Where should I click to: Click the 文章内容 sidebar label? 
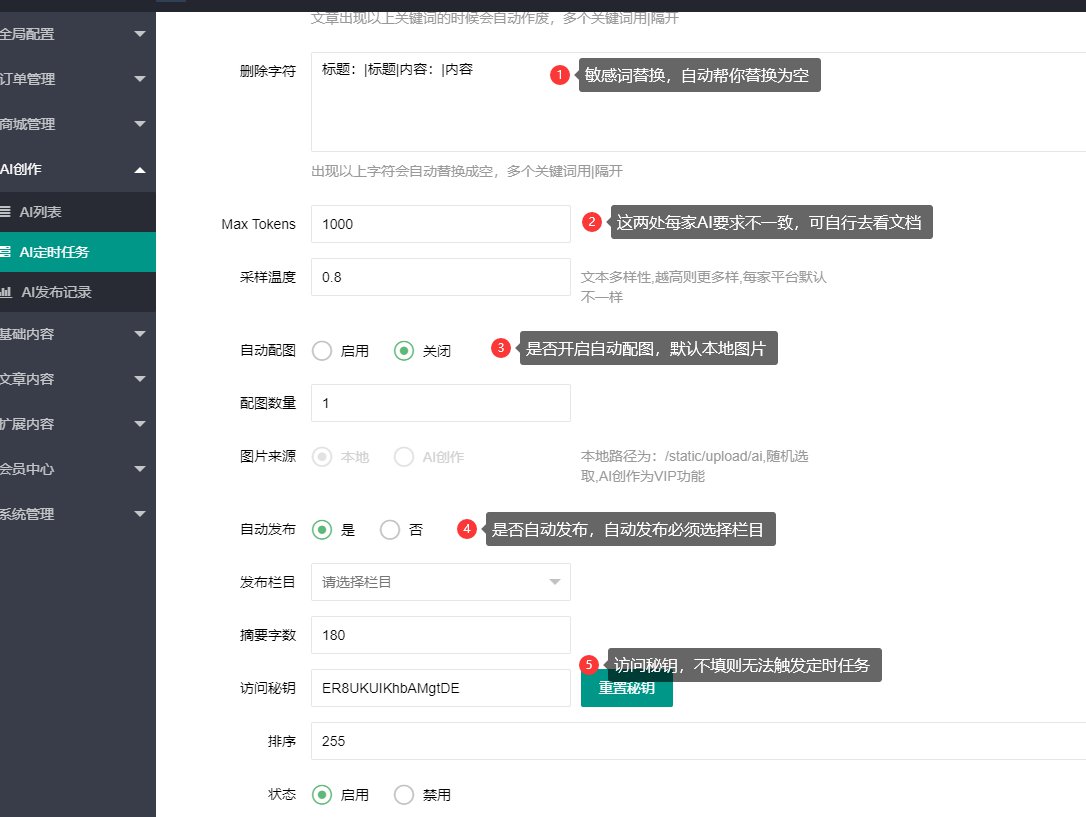(27, 379)
